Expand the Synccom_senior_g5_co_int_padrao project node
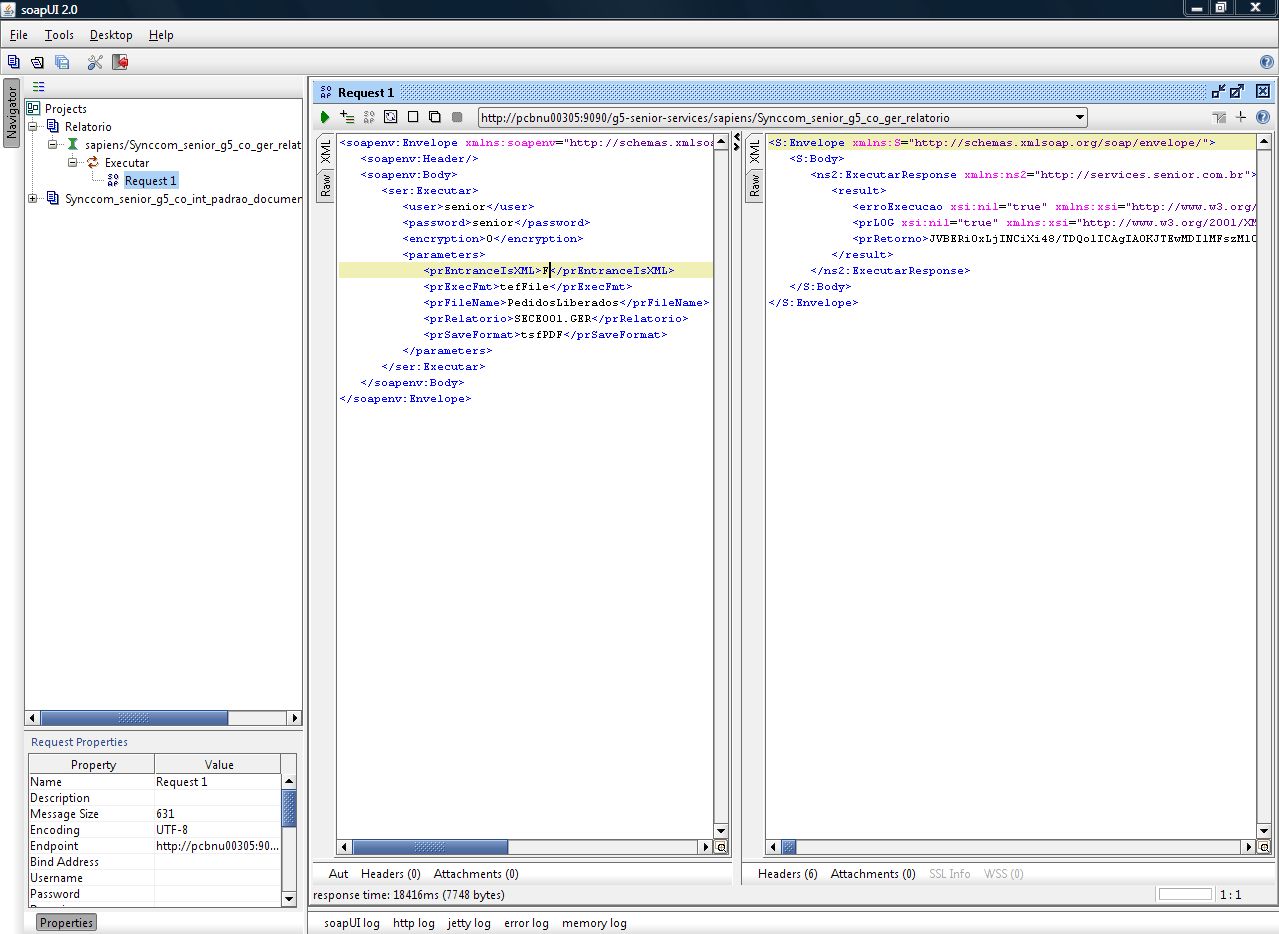This screenshot has height=934, width=1279. click(x=33, y=199)
